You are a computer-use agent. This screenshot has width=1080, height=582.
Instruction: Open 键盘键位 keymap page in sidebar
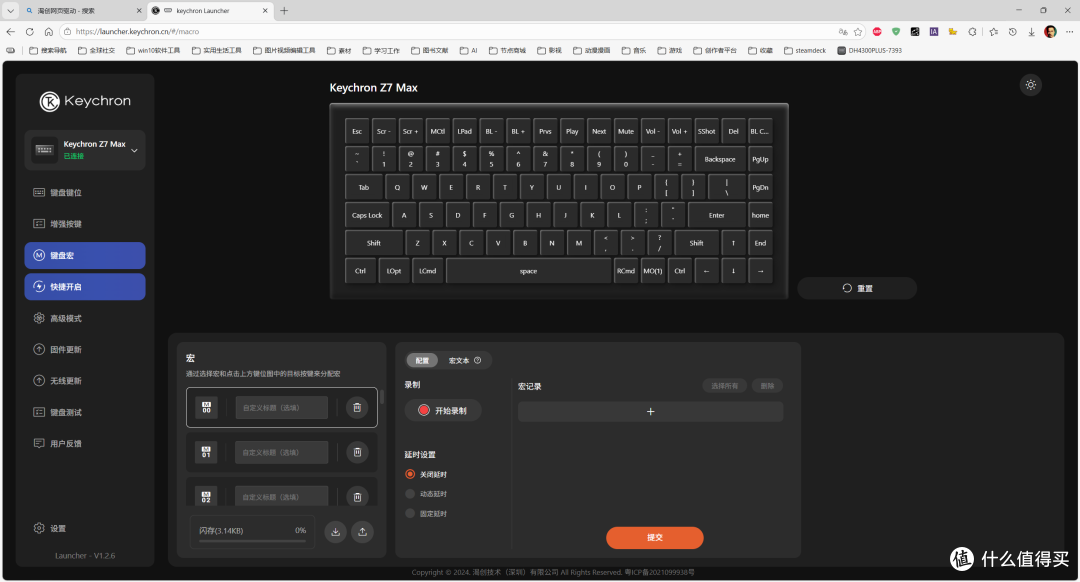click(x=85, y=193)
